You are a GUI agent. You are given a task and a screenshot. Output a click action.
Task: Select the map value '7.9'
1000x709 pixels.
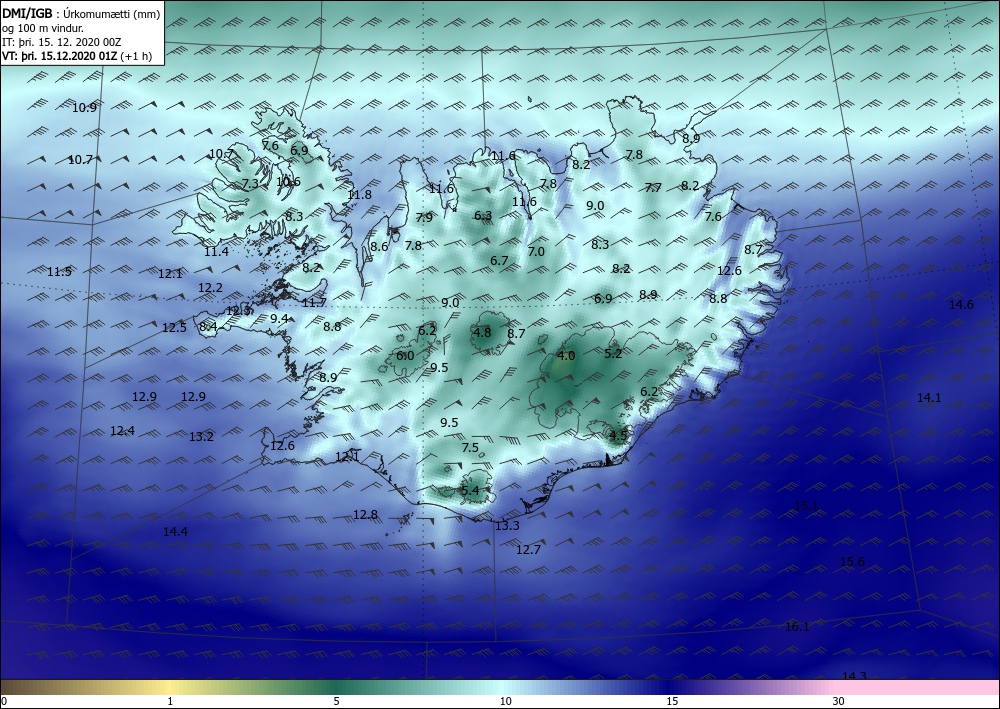(424, 217)
